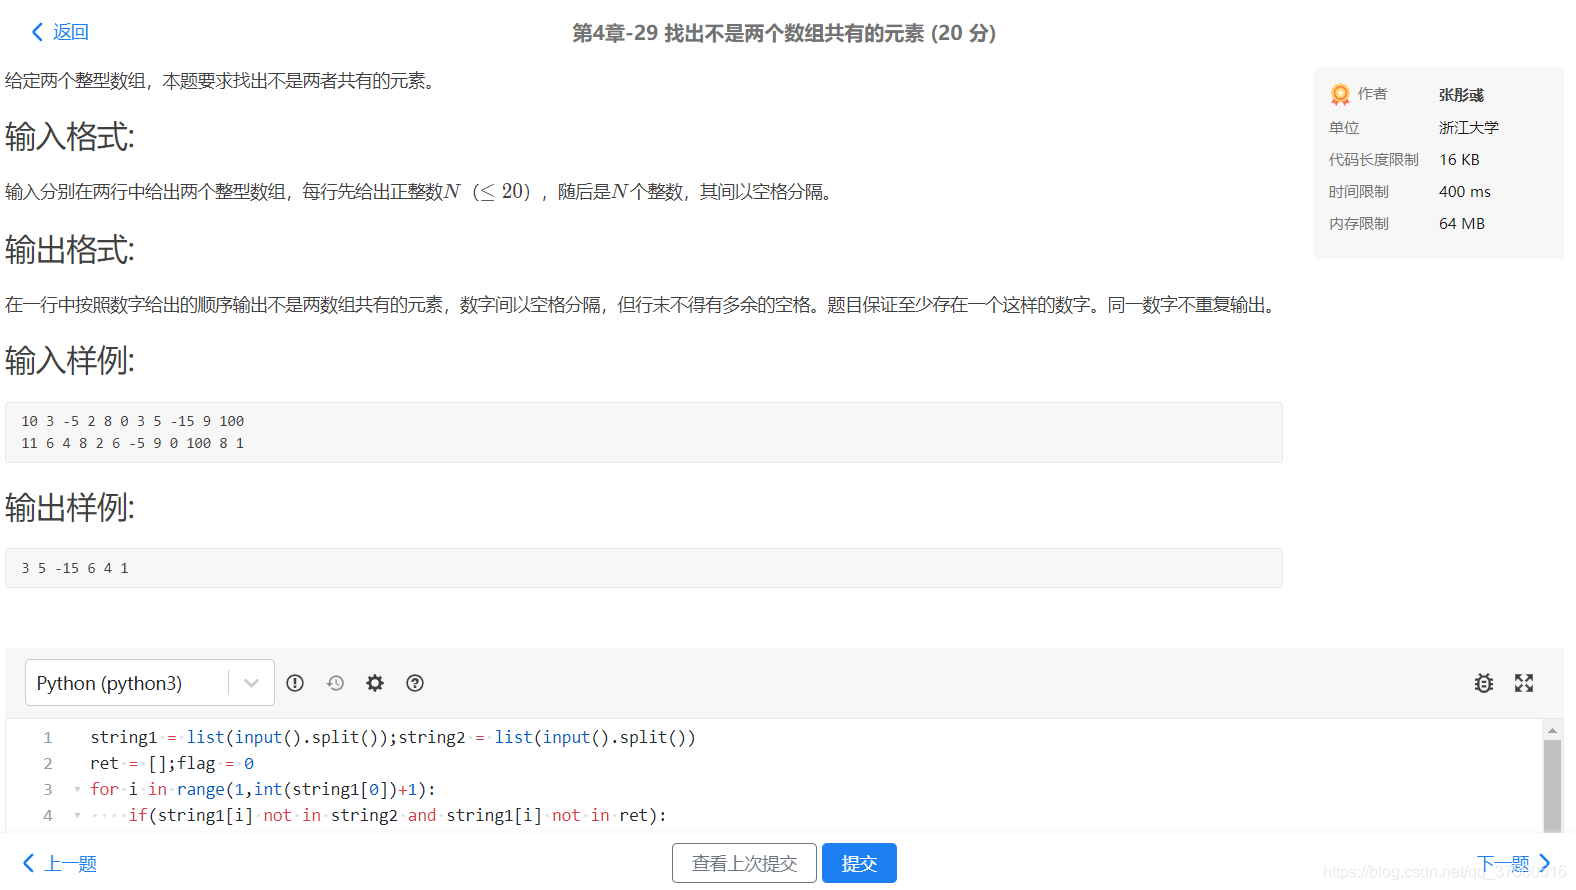The width and height of the screenshot is (1576, 890).
Task: Click the right chevron beside 下一题
Action: click(x=1545, y=863)
